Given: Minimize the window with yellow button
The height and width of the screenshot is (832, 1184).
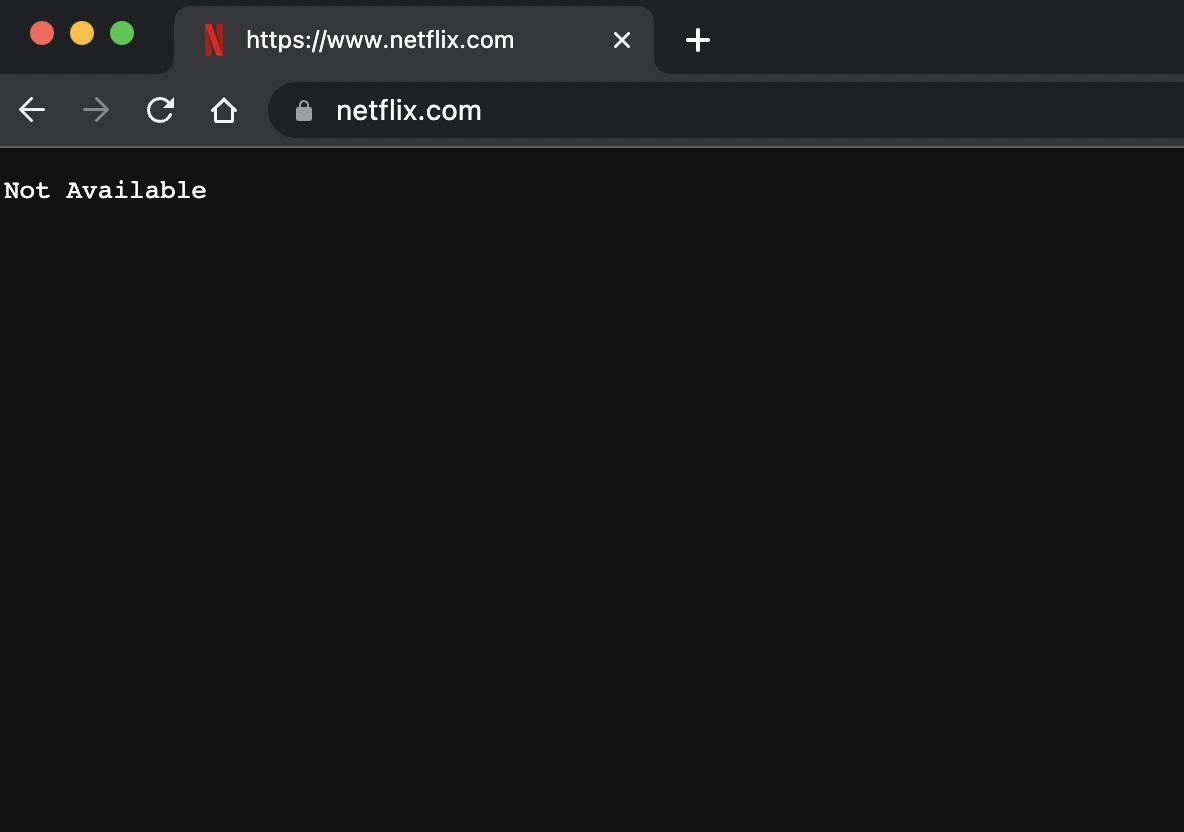Looking at the screenshot, I should [x=82, y=33].
